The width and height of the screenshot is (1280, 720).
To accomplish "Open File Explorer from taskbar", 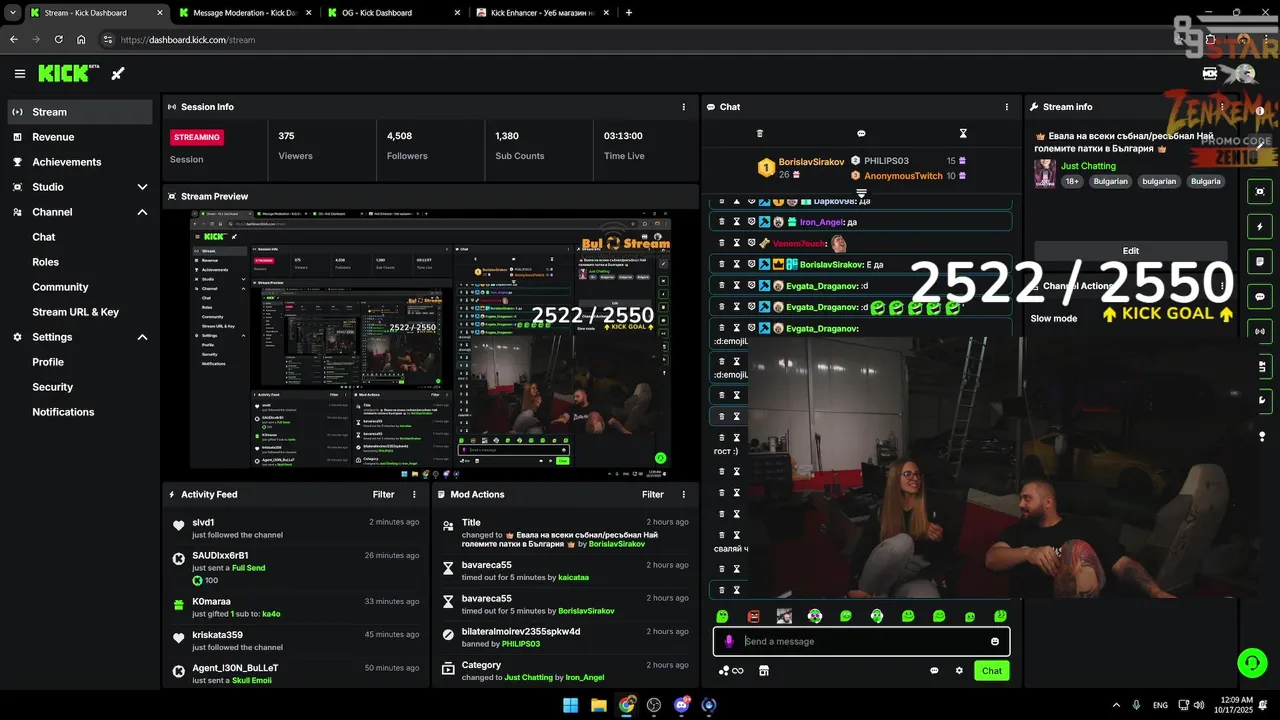I will click(598, 705).
